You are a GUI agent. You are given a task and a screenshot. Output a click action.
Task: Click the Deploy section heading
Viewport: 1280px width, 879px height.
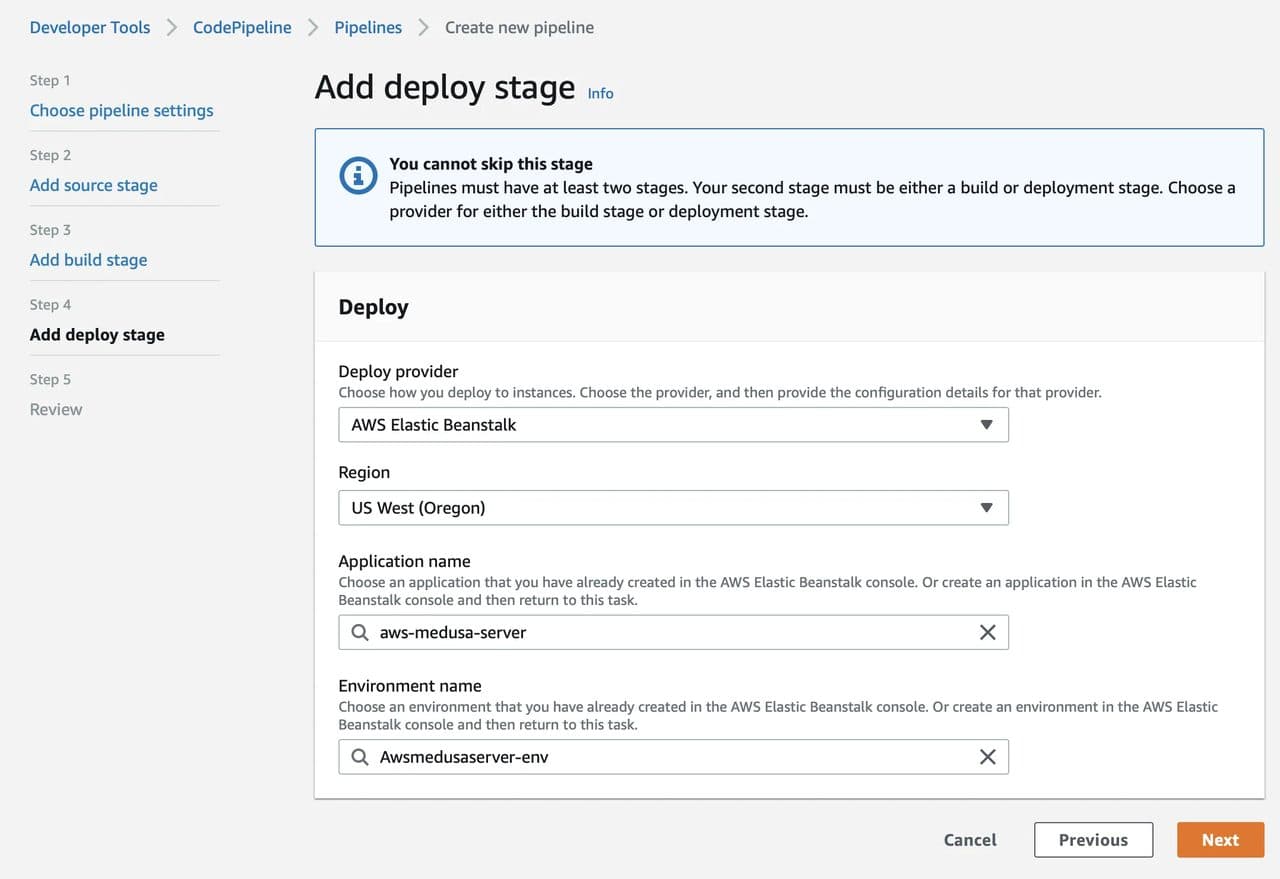[373, 307]
